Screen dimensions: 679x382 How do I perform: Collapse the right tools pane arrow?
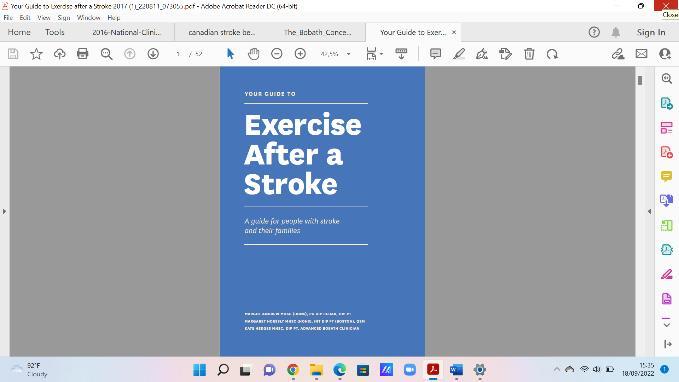click(649, 211)
